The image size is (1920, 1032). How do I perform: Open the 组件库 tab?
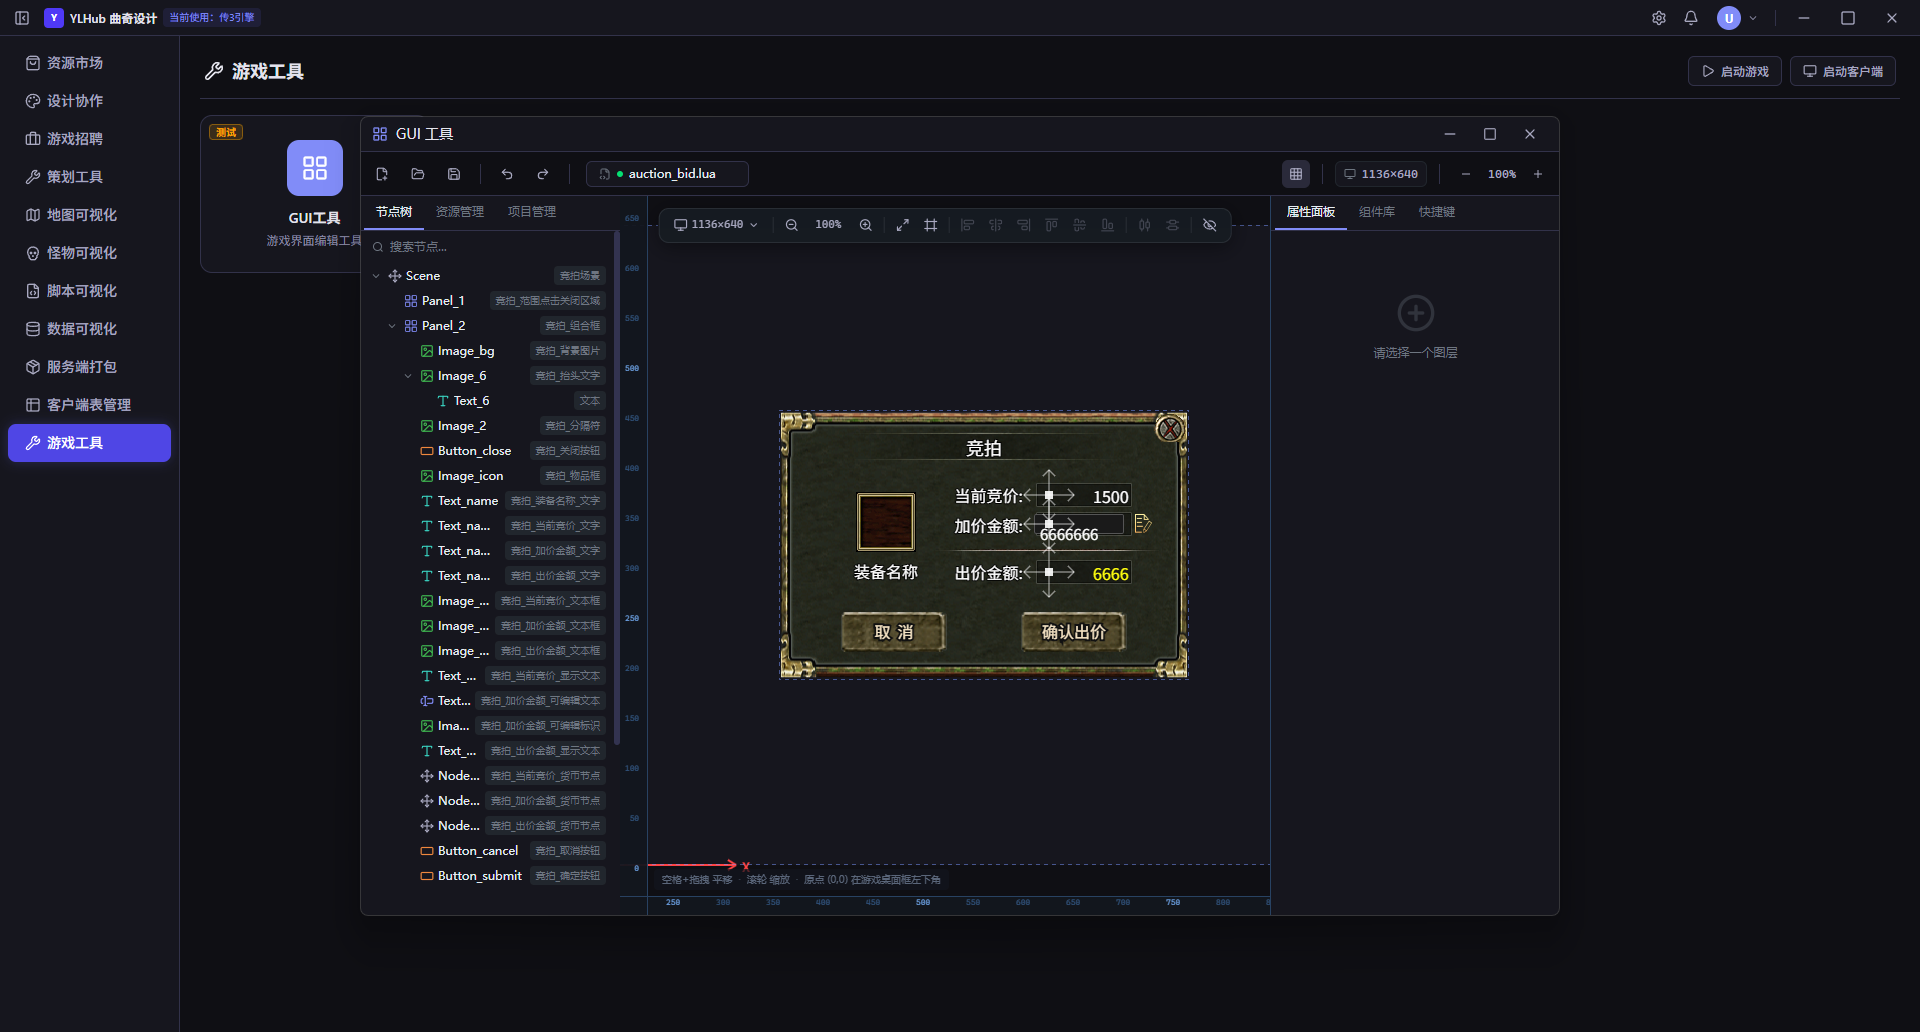point(1377,212)
